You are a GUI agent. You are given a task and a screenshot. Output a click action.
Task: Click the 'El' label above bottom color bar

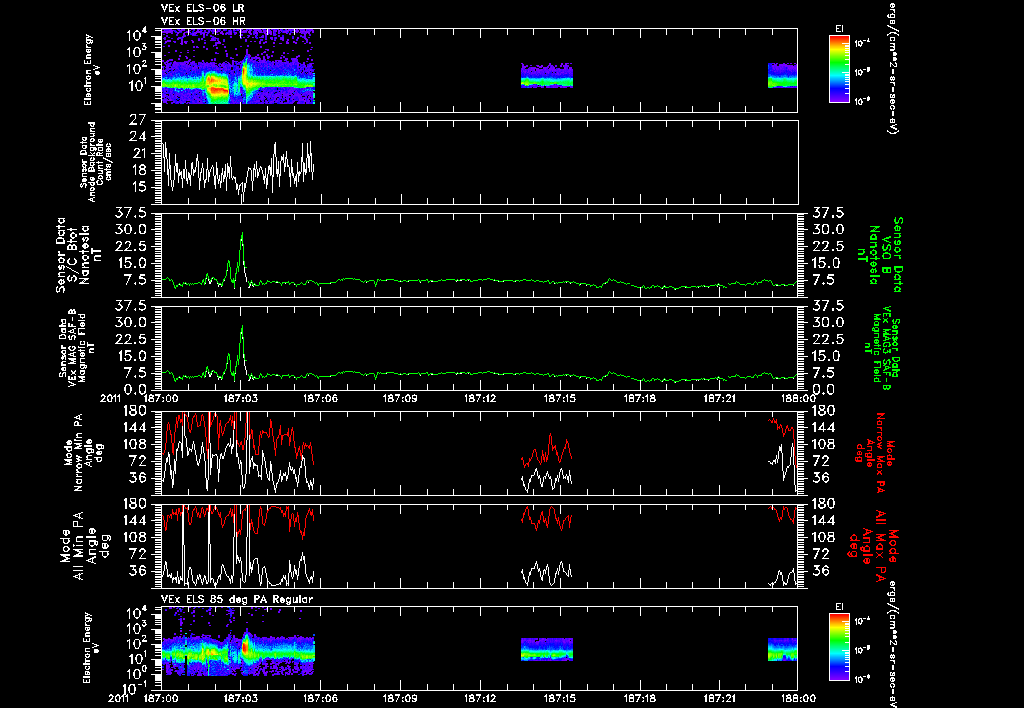pyautogui.click(x=839, y=607)
